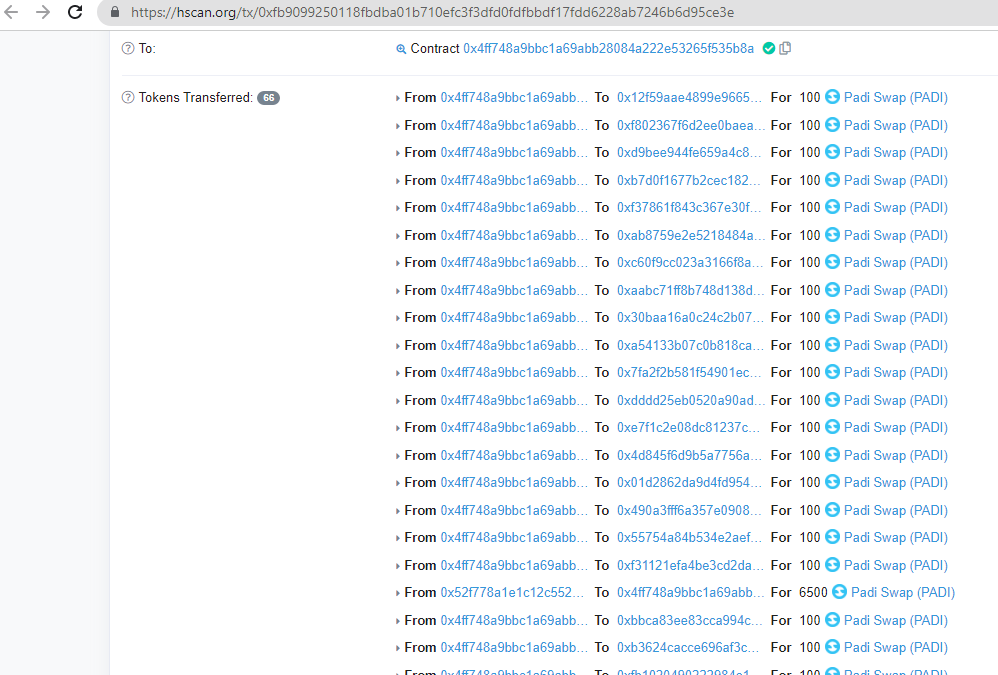
Task: Open recipient address 0xa54133b07c0b818ca
Action: (x=689, y=345)
